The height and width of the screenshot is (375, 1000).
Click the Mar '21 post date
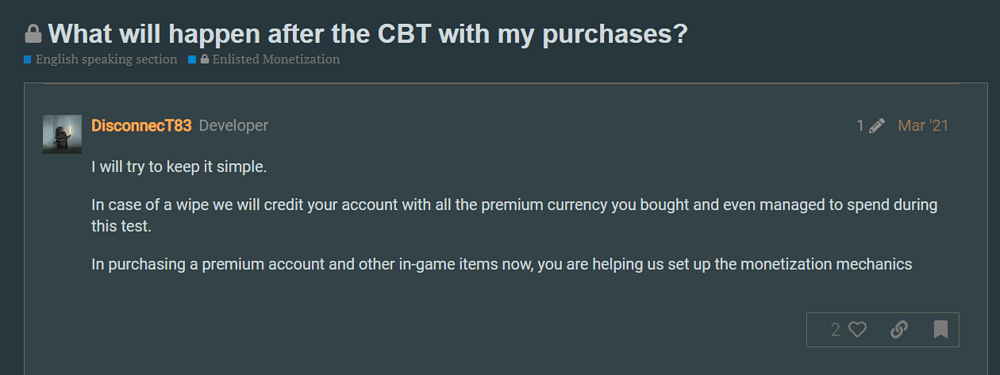pos(923,126)
